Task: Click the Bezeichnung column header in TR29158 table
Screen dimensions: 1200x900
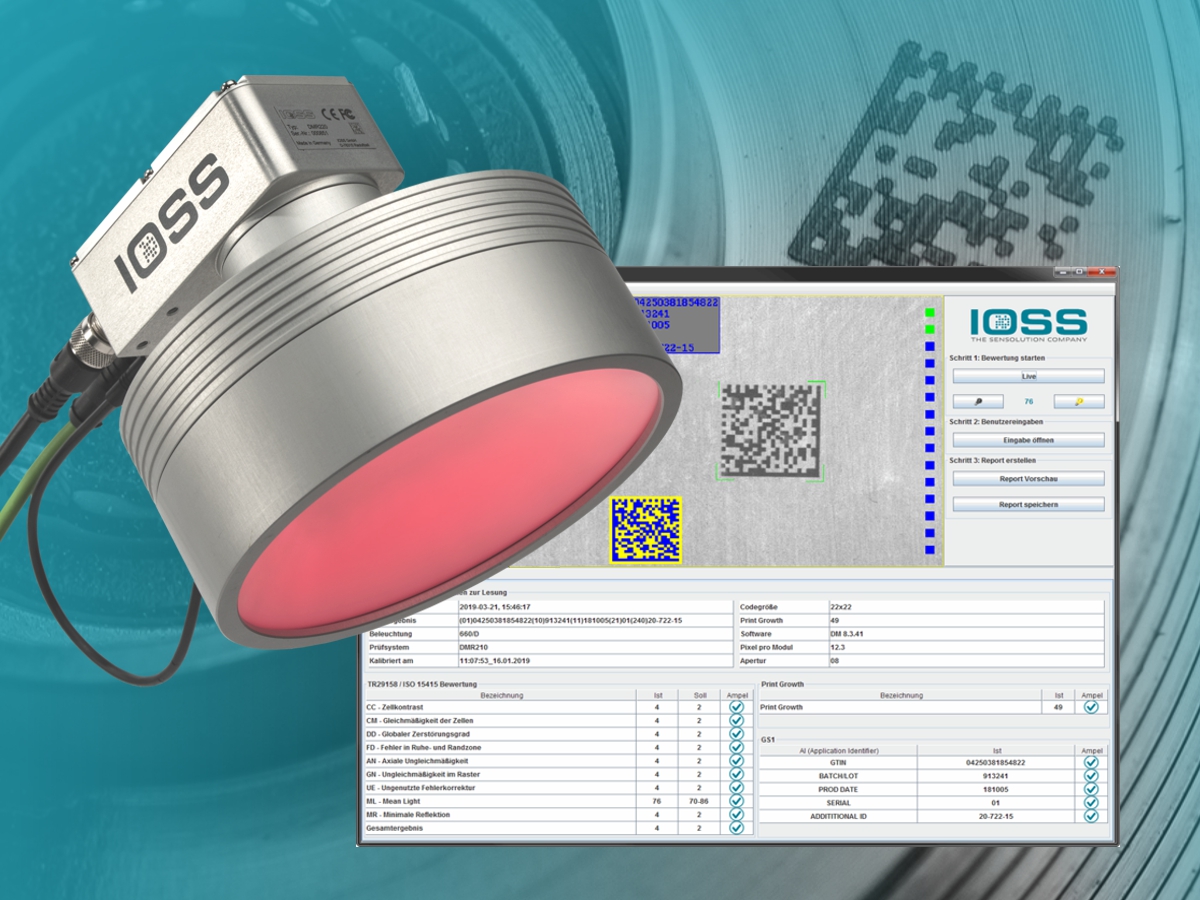Action: [501, 695]
